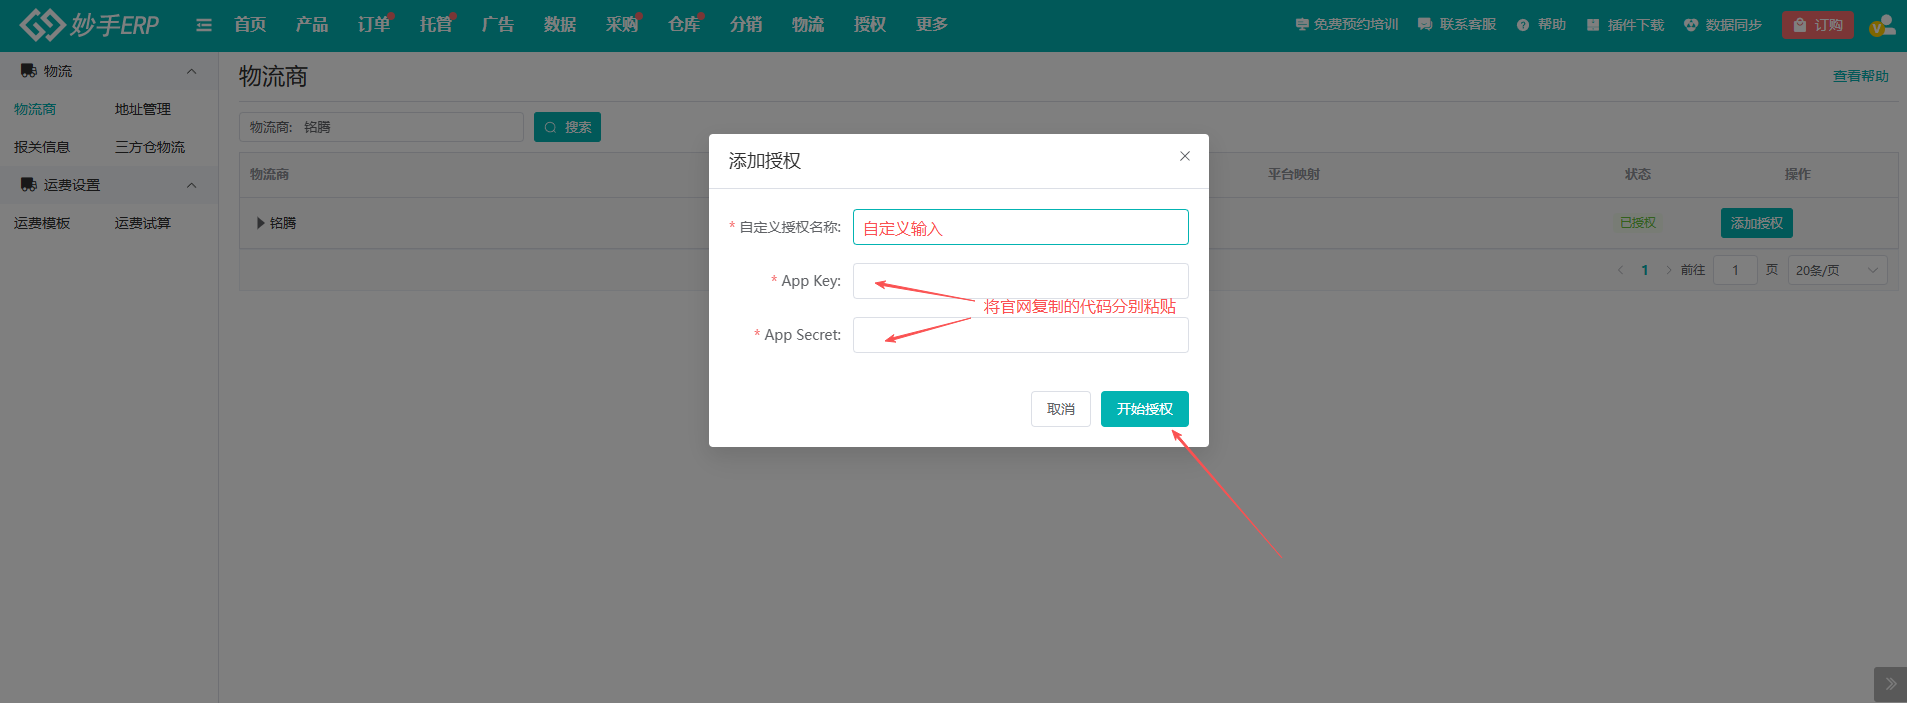Click the user avatar icon
This screenshot has height=703, width=1907.
pos(1881,25)
